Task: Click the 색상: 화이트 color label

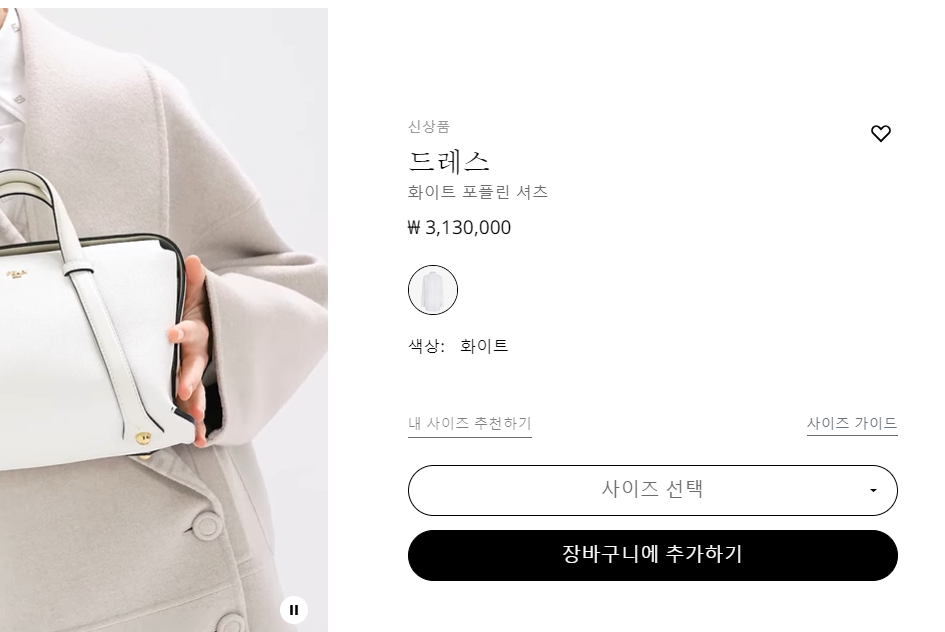Action: pos(458,346)
